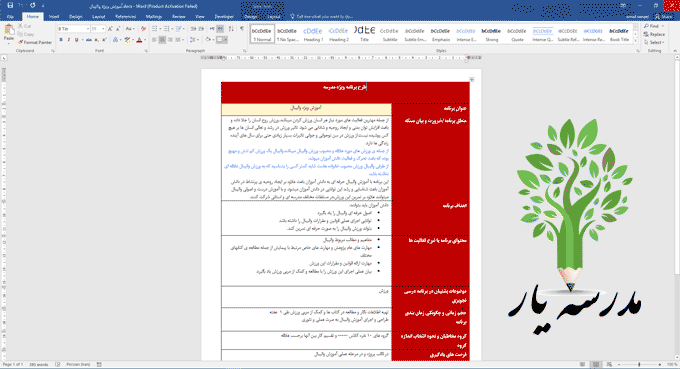Apply the Strong style

[491, 34]
